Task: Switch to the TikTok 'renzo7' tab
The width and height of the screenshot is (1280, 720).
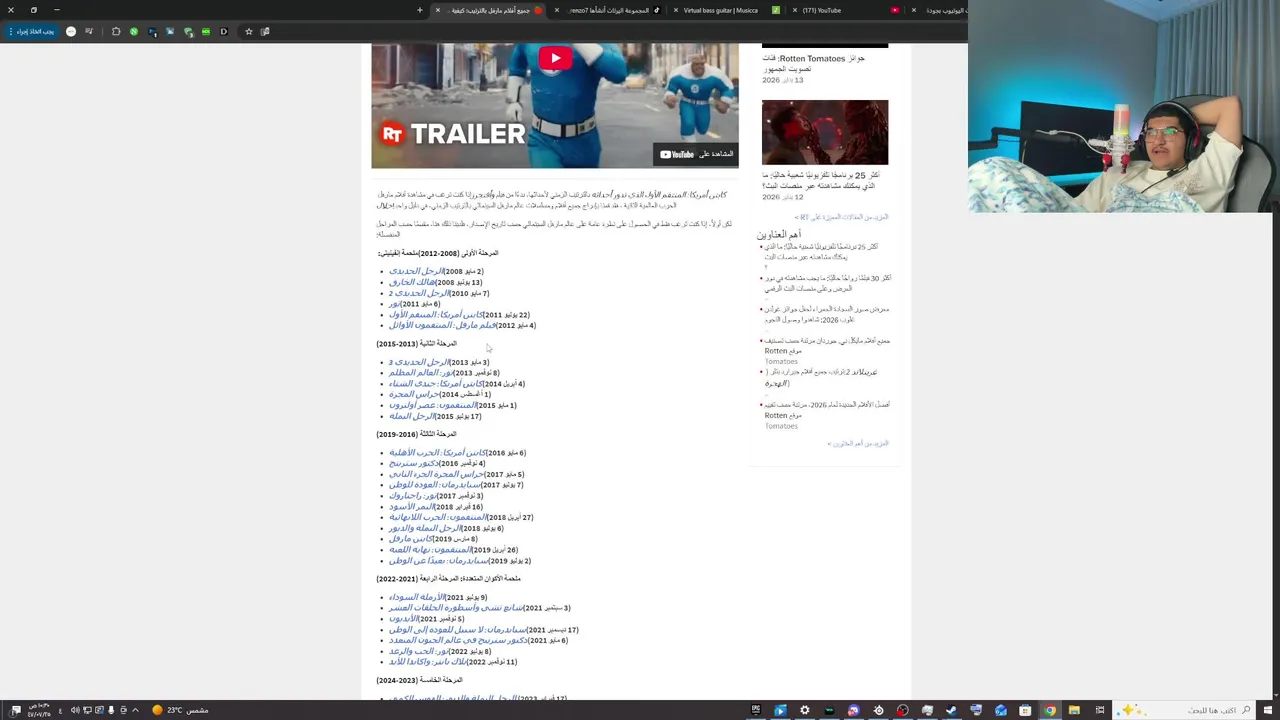Action: [x=607, y=10]
